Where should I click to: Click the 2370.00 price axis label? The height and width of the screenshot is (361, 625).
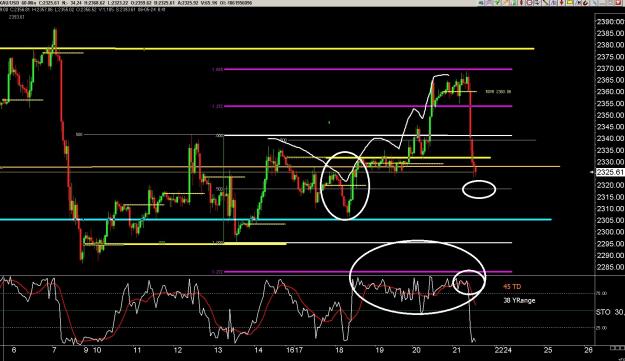[x=610, y=69]
